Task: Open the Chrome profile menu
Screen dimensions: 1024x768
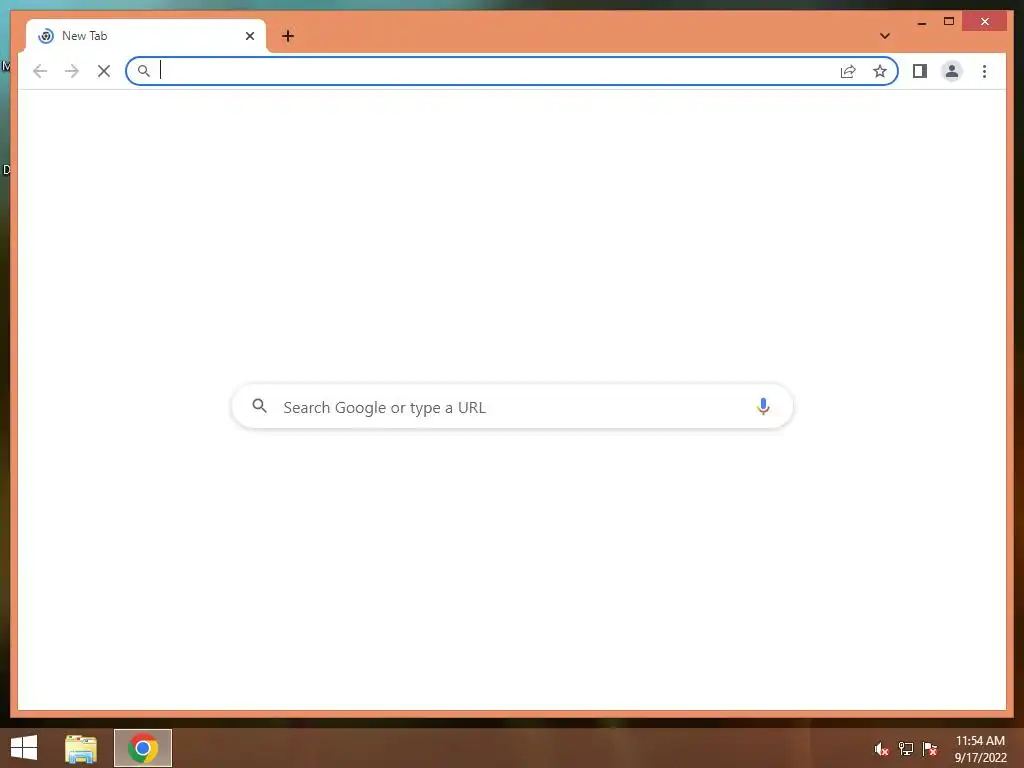Action: click(952, 71)
